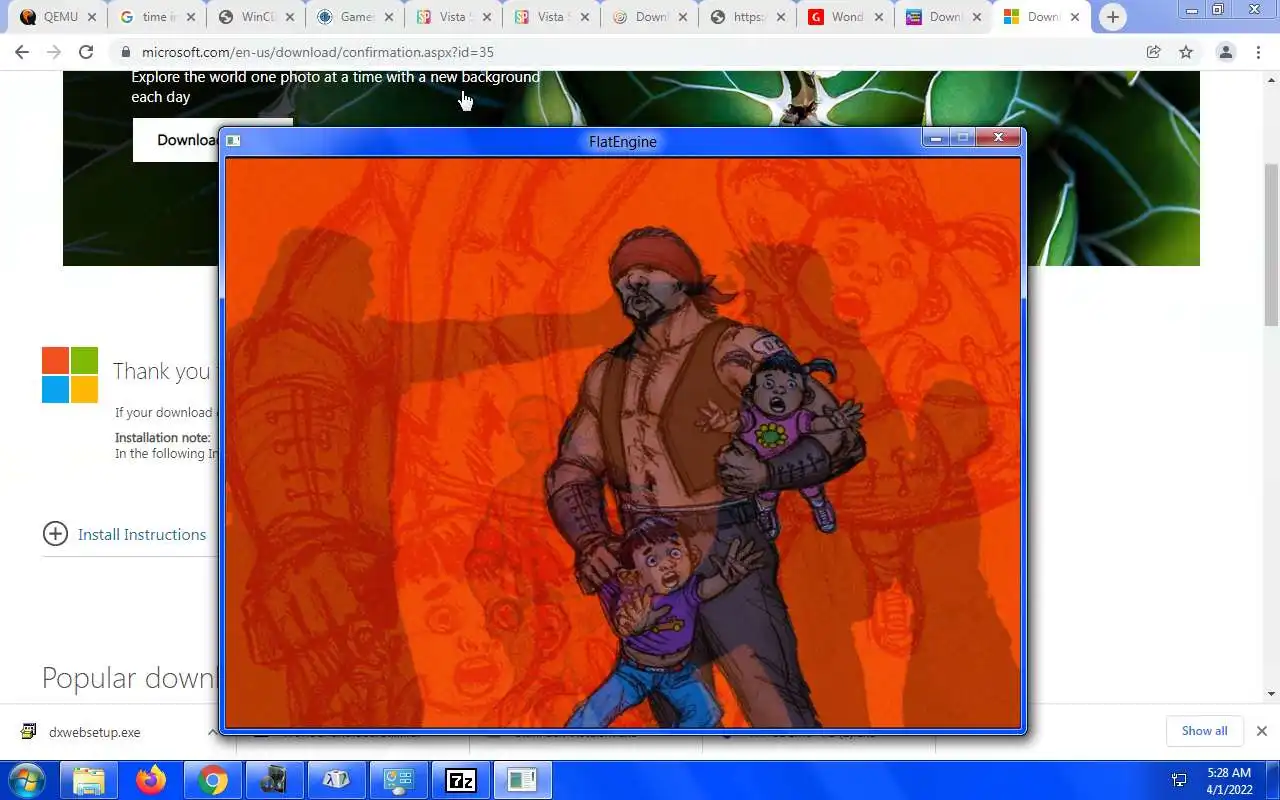The height and width of the screenshot is (800, 1280).
Task: Click inside the FlatEngine game artwork
Action: coord(622,442)
